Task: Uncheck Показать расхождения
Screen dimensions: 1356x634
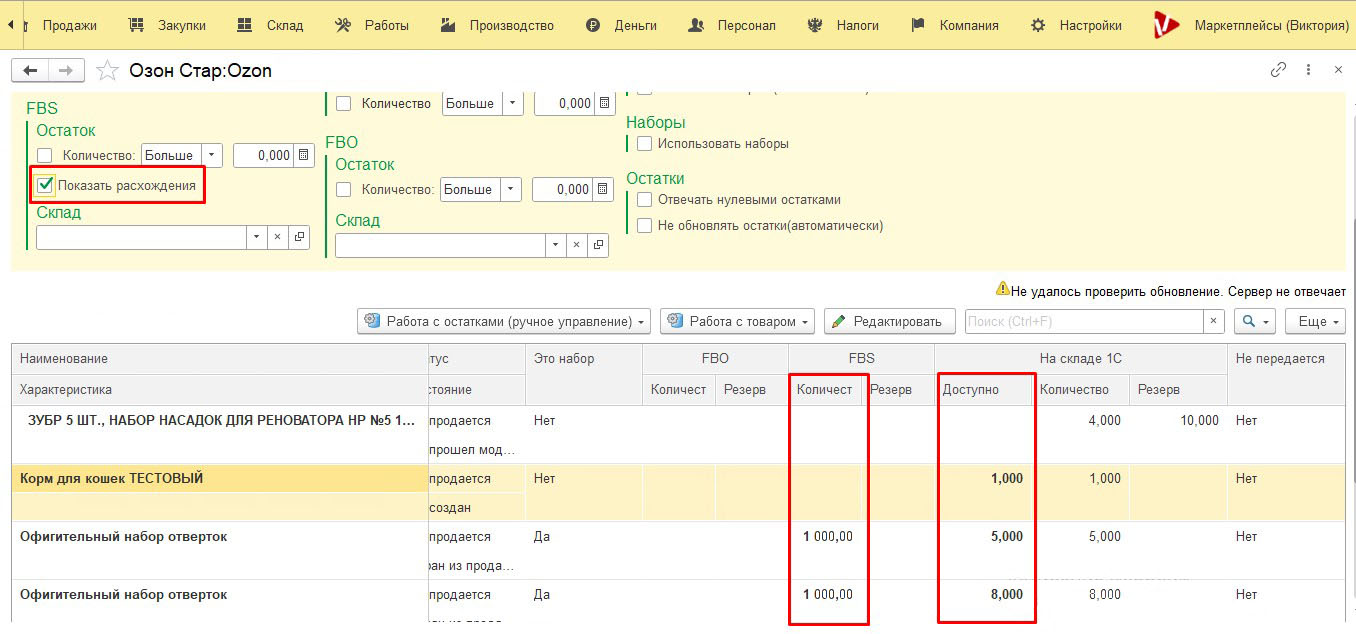Action: [x=45, y=184]
